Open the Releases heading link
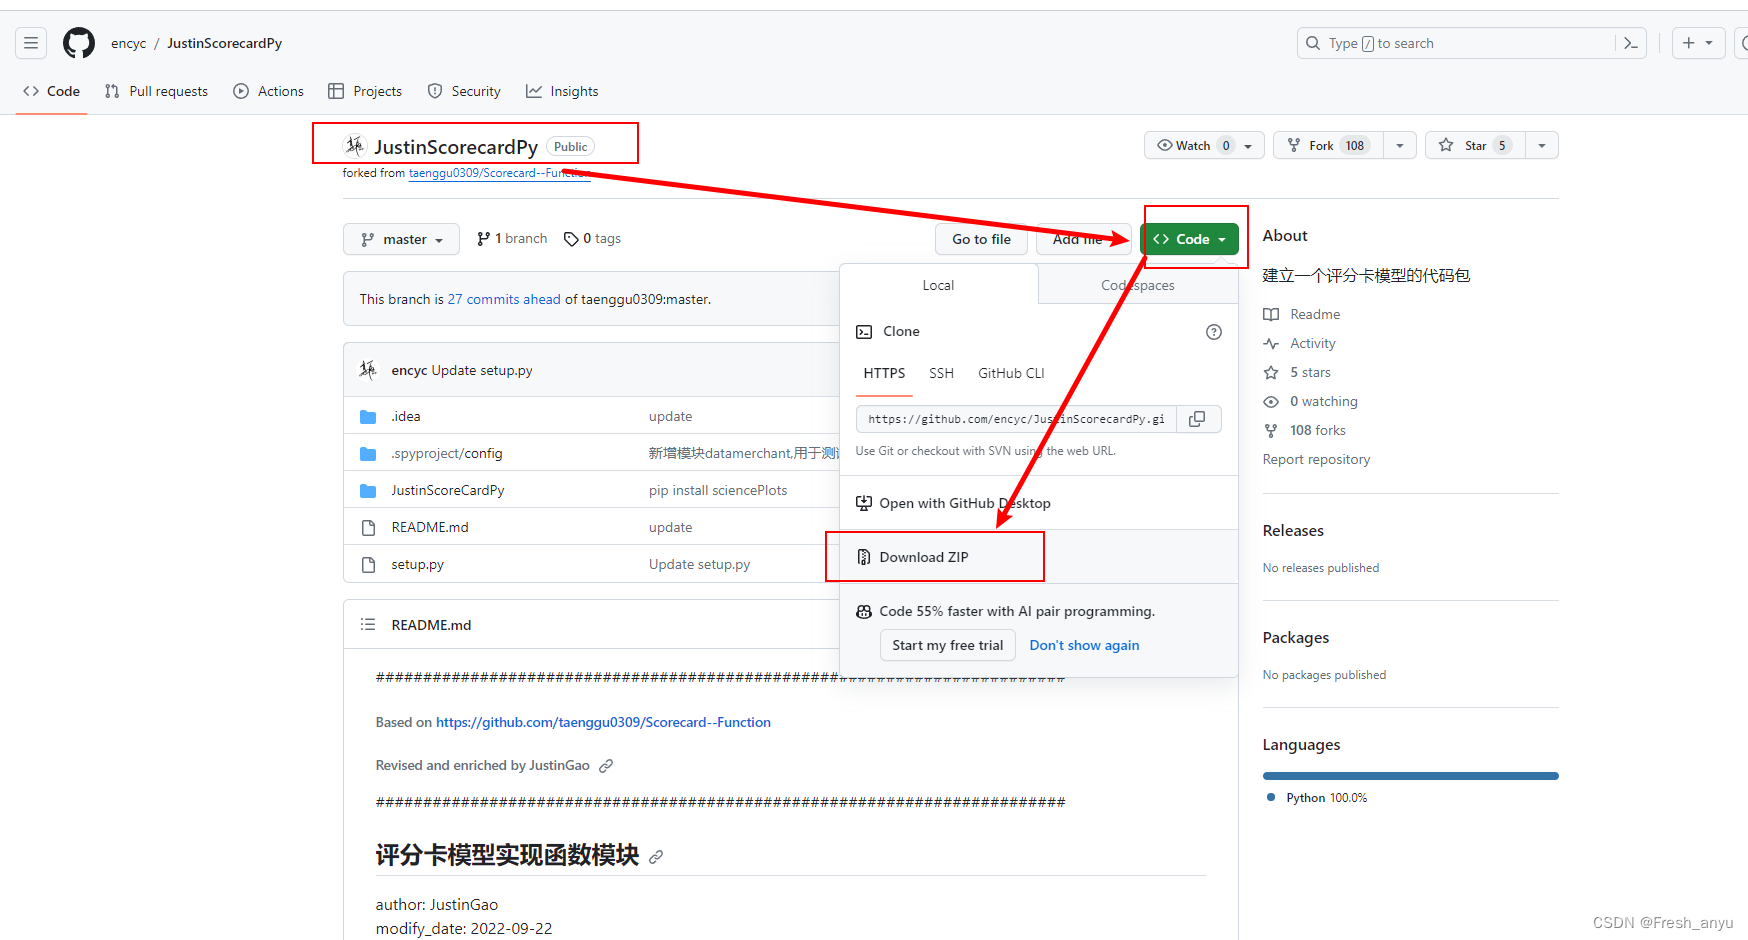 [1293, 530]
